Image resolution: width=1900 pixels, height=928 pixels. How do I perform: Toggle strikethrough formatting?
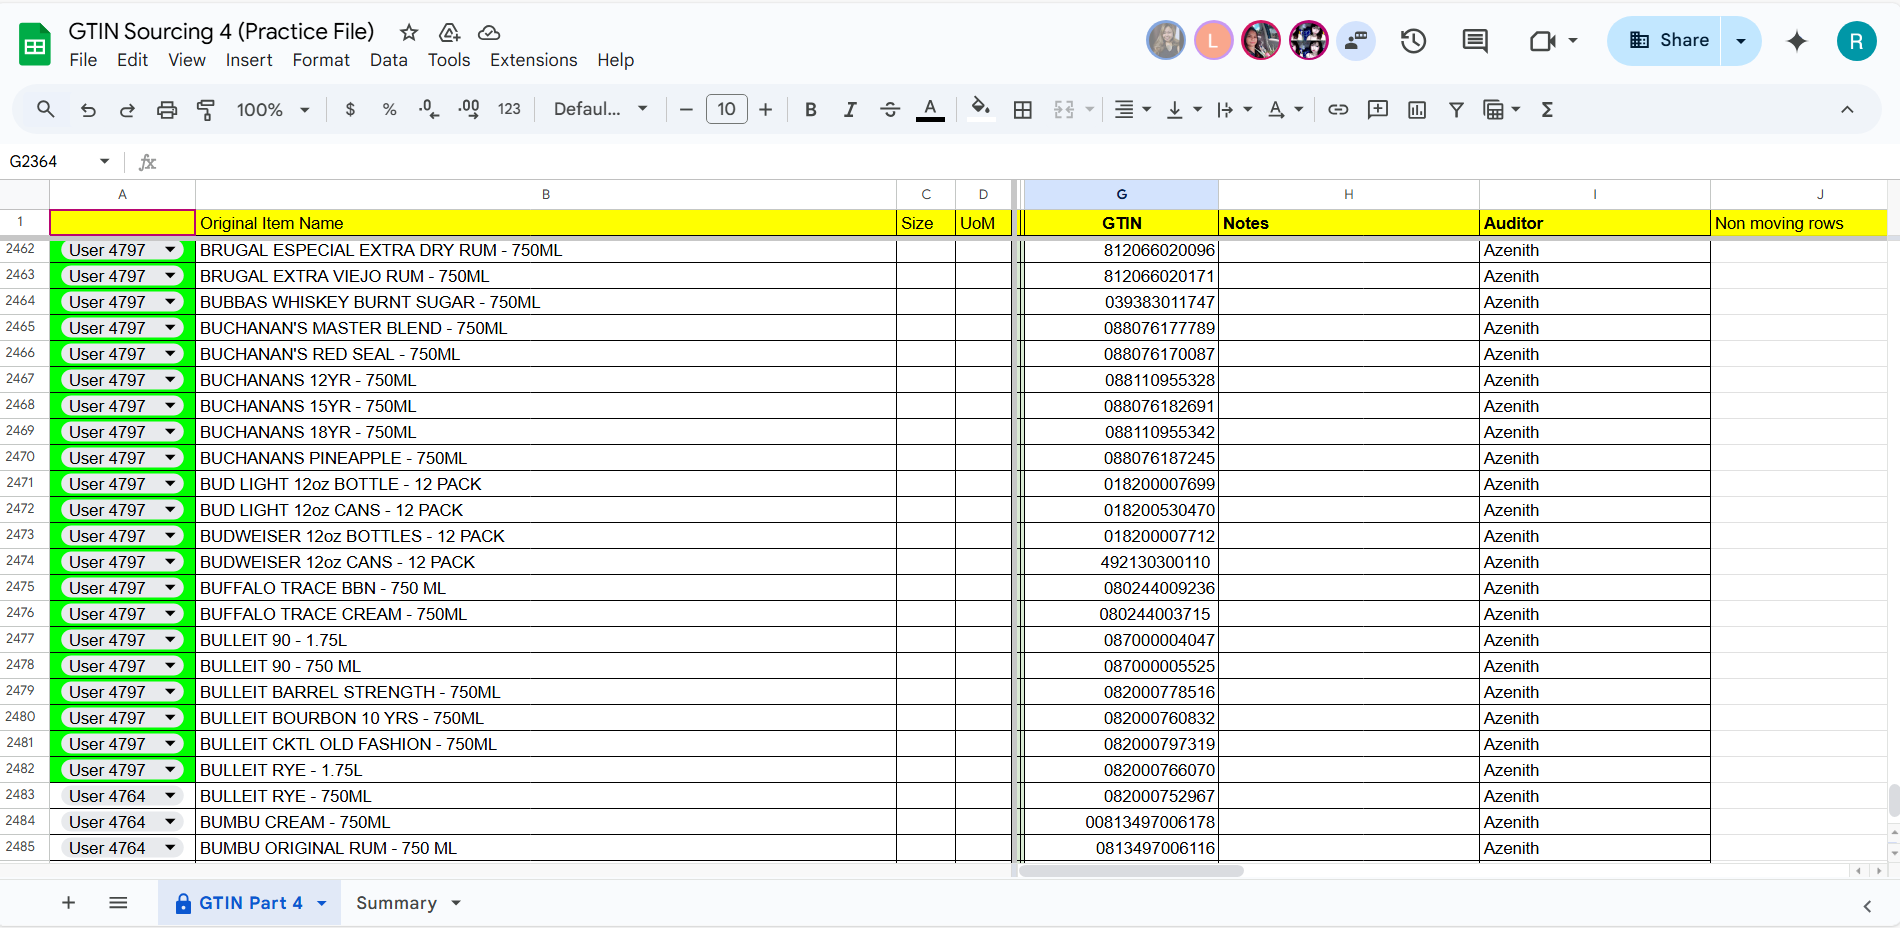tap(890, 110)
